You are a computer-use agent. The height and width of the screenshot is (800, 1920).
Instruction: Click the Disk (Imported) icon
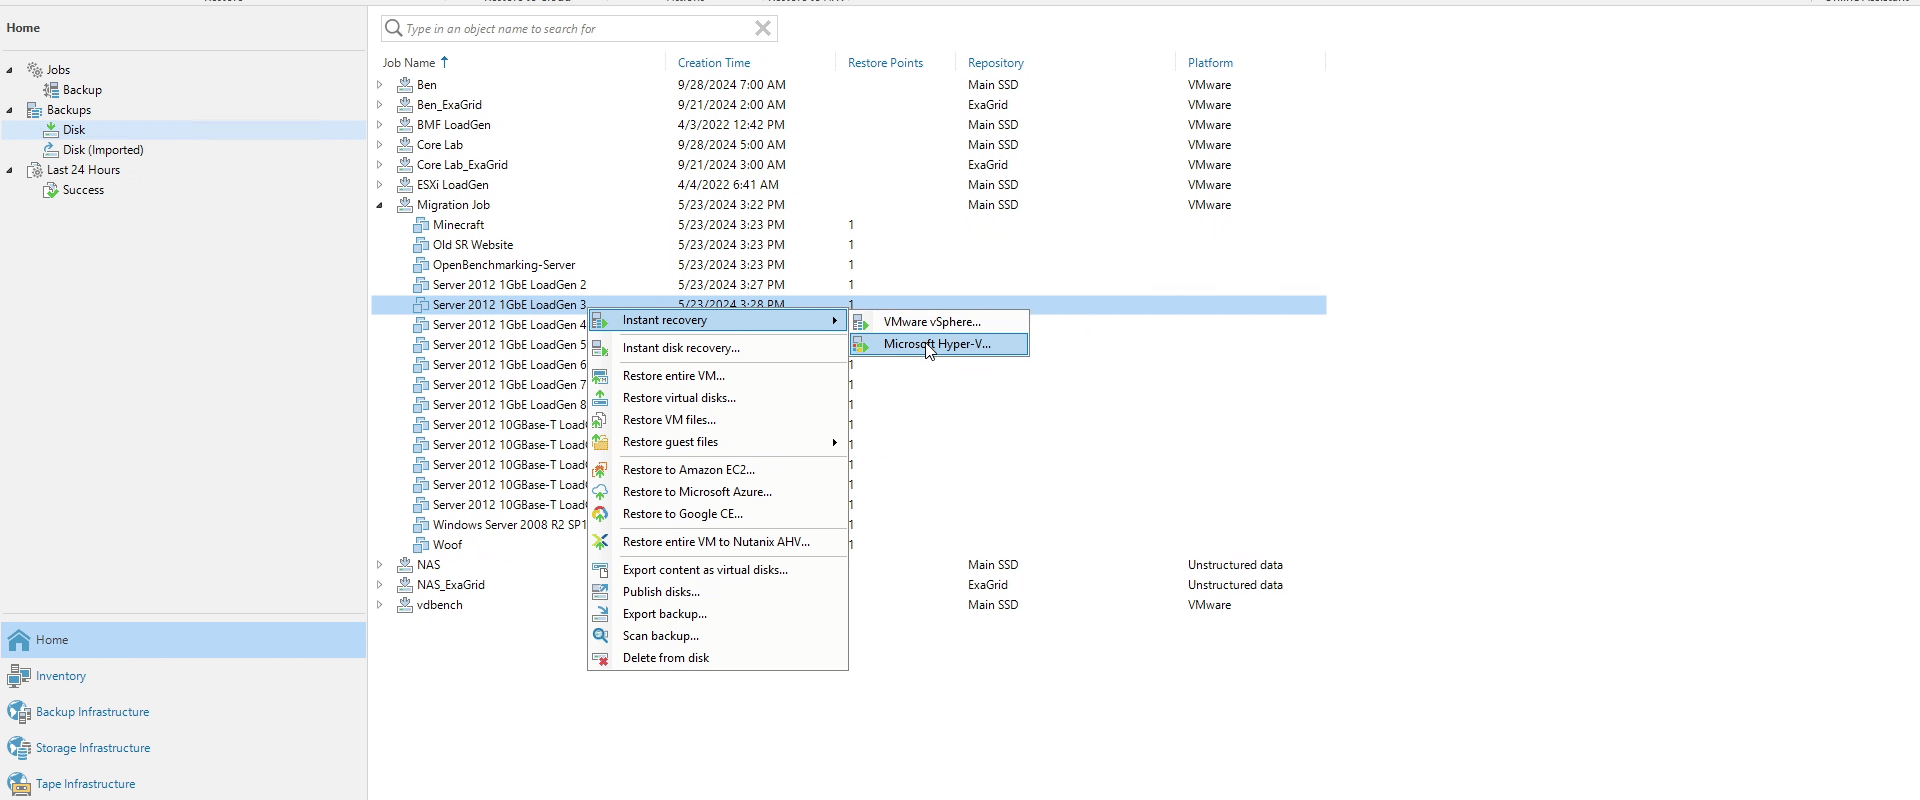[x=50, y=150]
